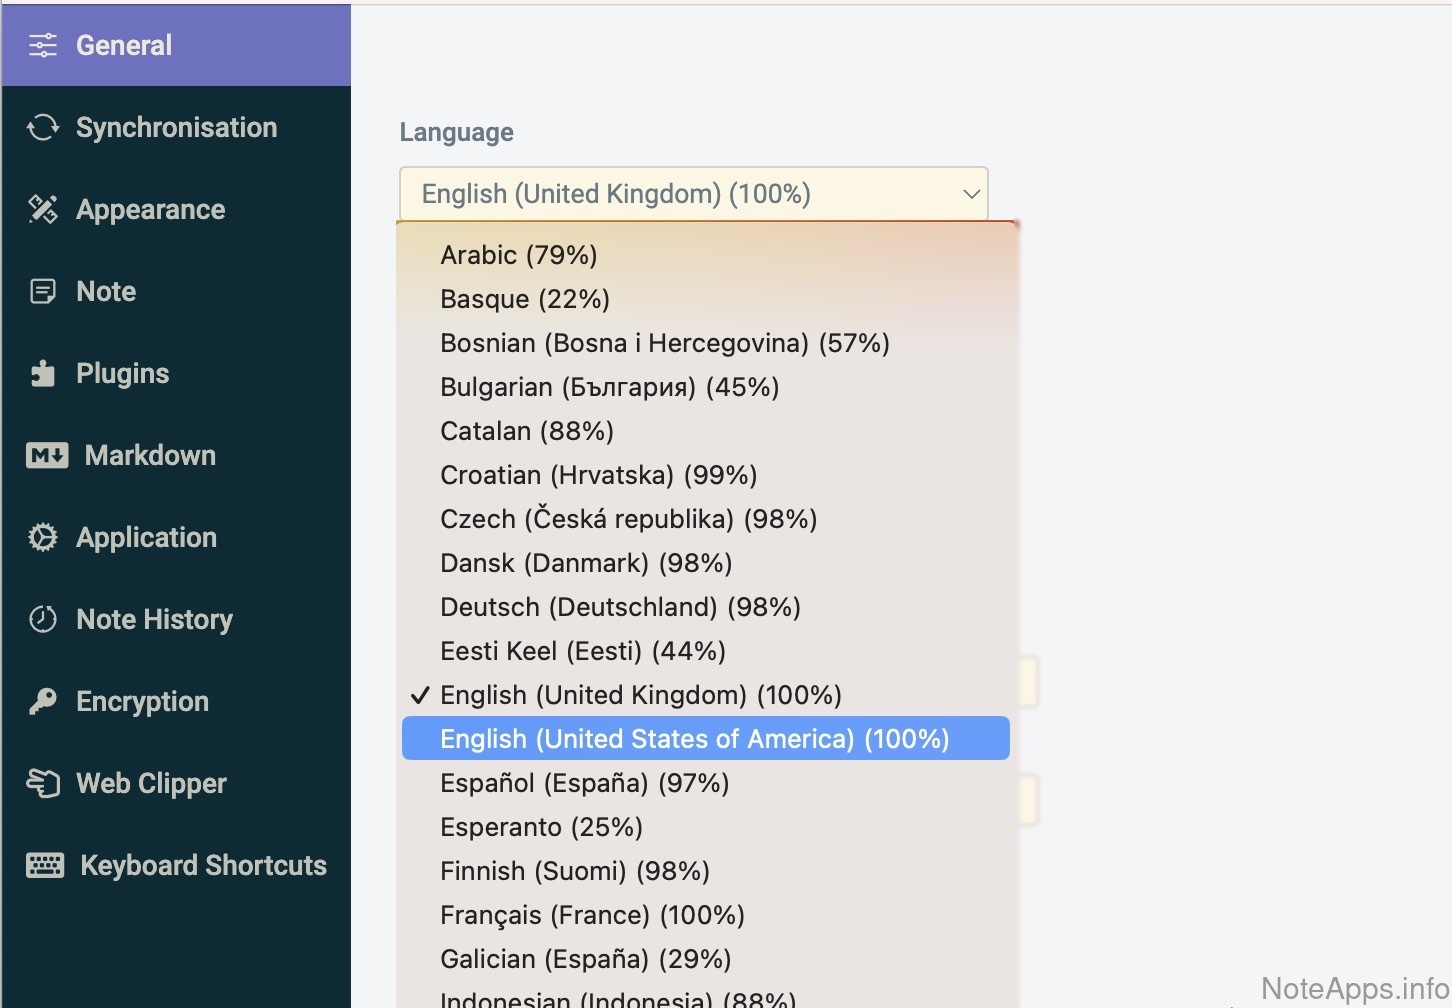This screenshot has height=1008, width=1452.
Task: Pick Français (France) in the language list
Action: tap(592, 915)
